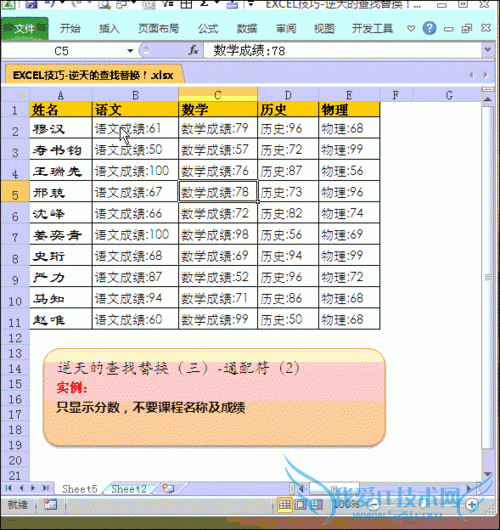Select column D header
500x530 pixels.
click(288, 95)
